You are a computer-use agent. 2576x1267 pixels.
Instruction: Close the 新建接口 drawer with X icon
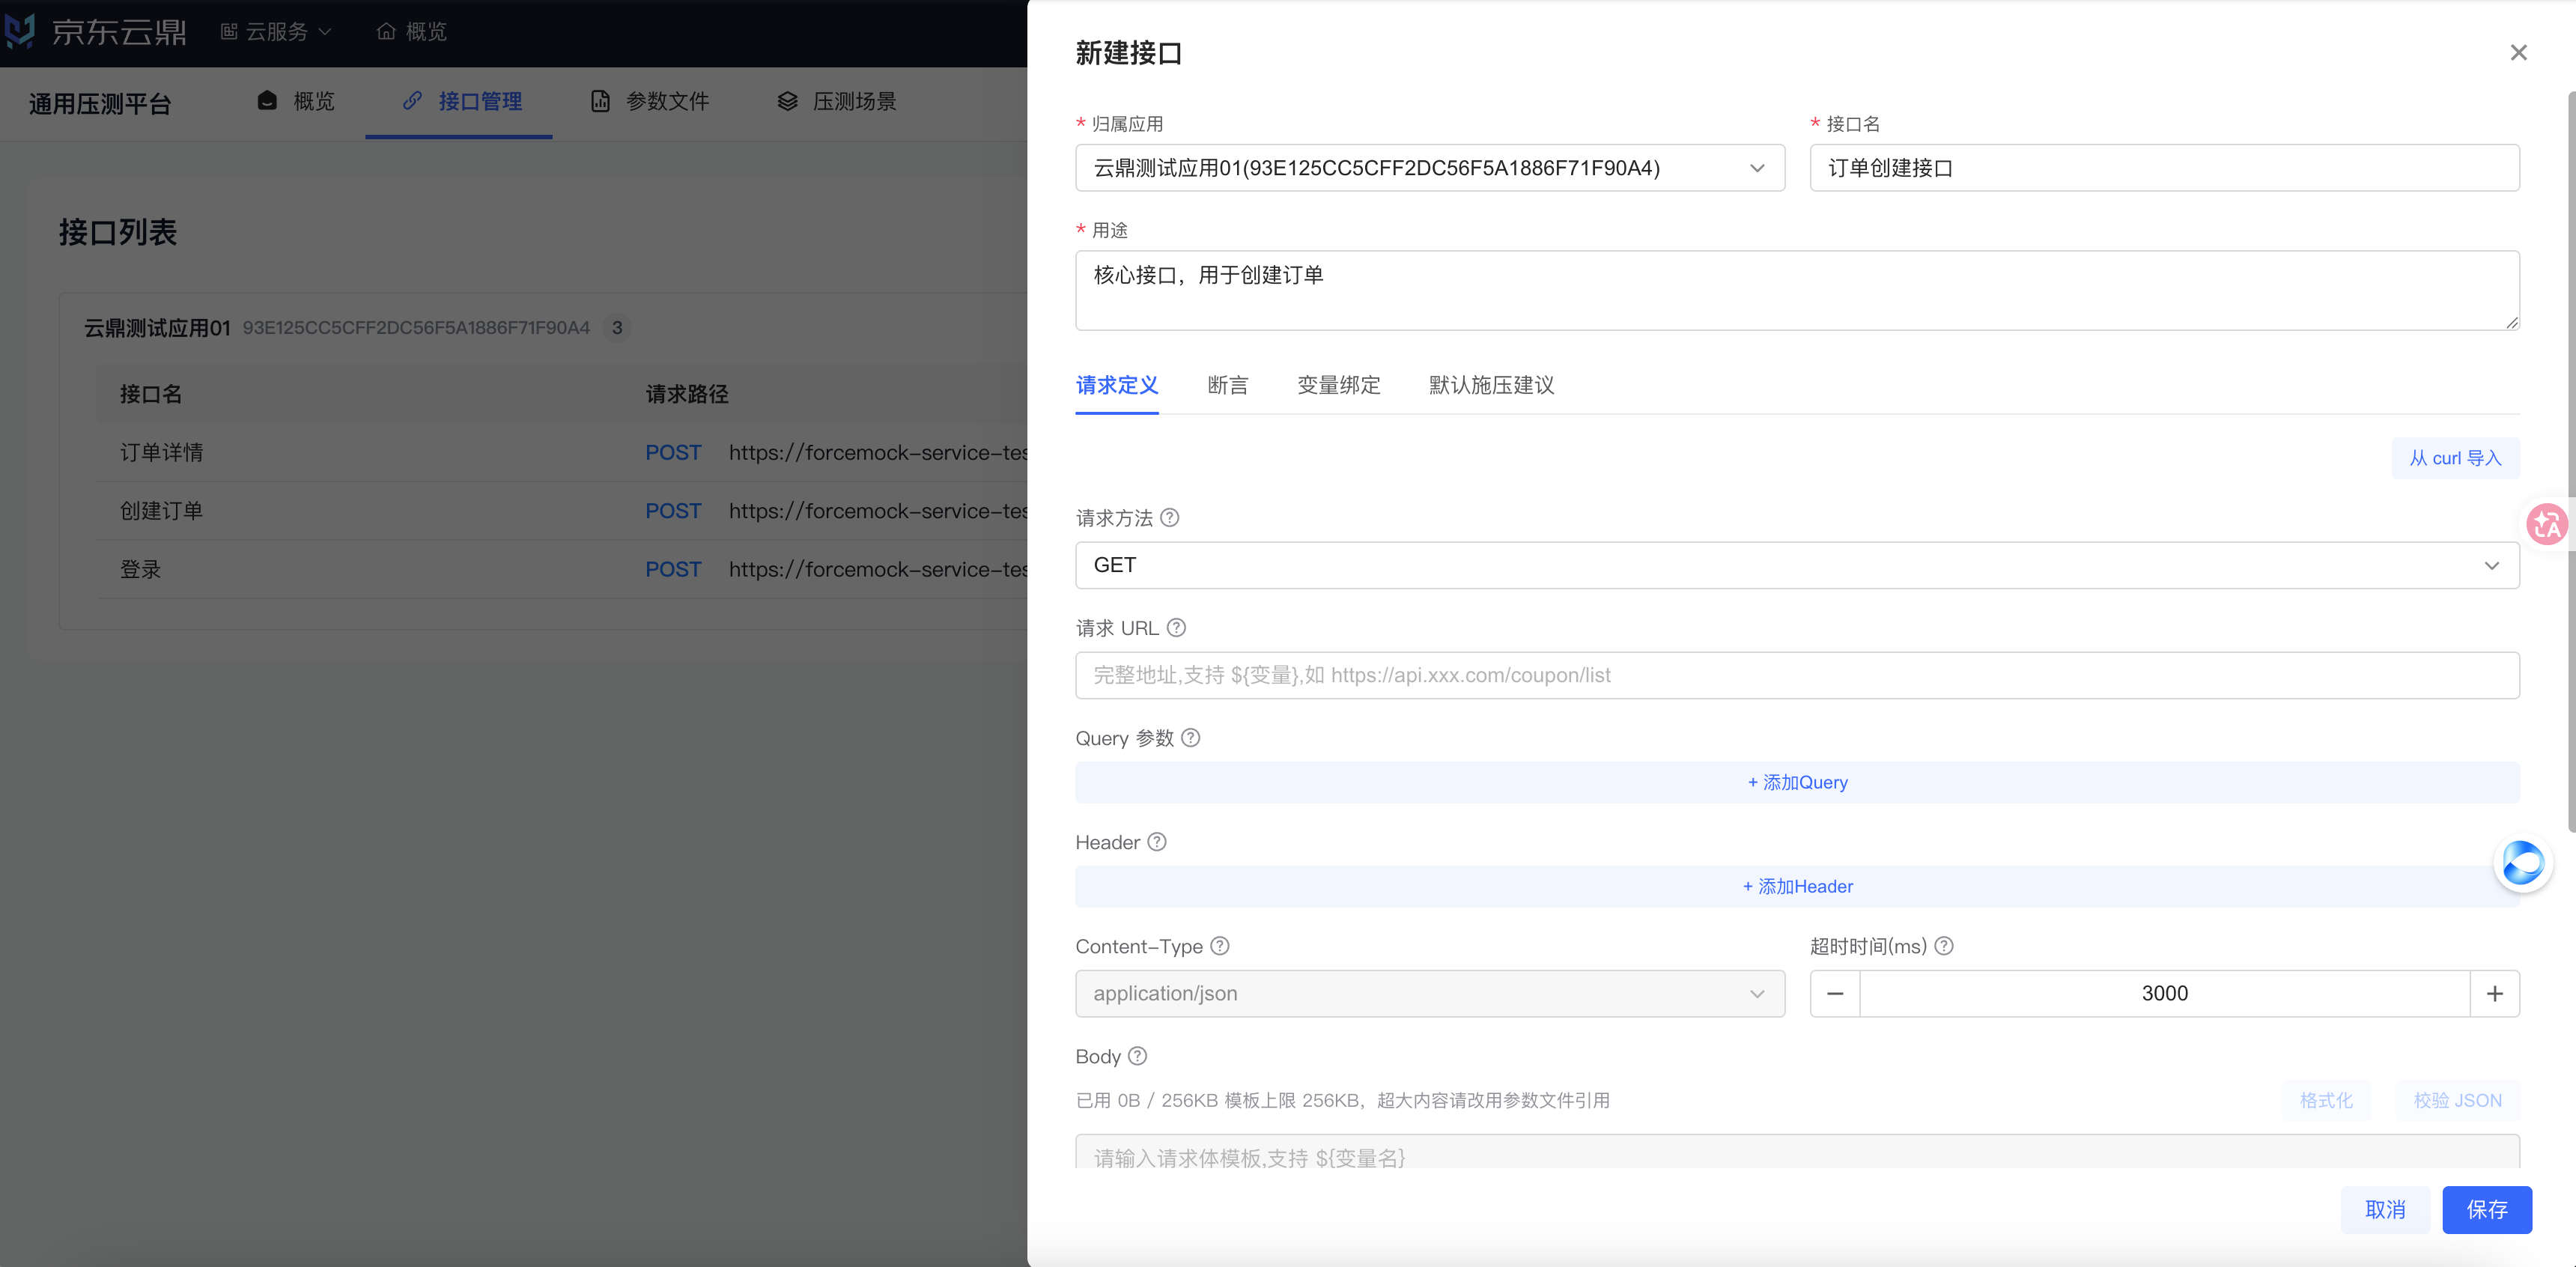(2518, 53)
